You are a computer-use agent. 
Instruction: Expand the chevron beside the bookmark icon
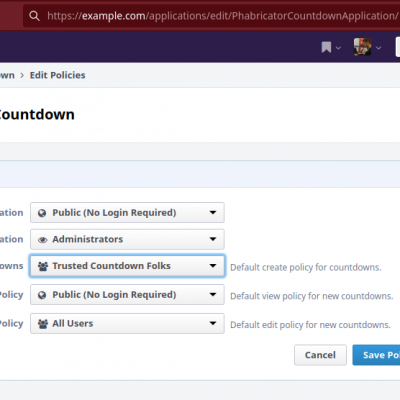pyautogui.click(x=338, y=48)
